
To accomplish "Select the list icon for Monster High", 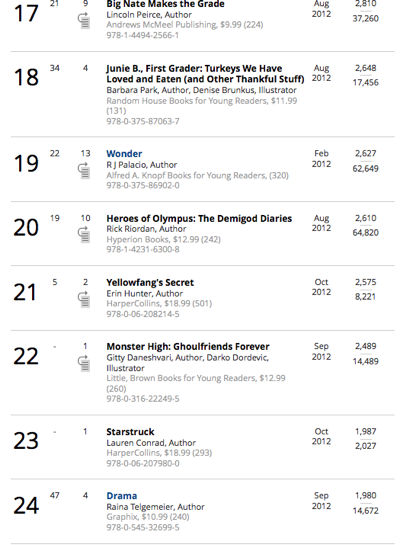I will 84,363.
